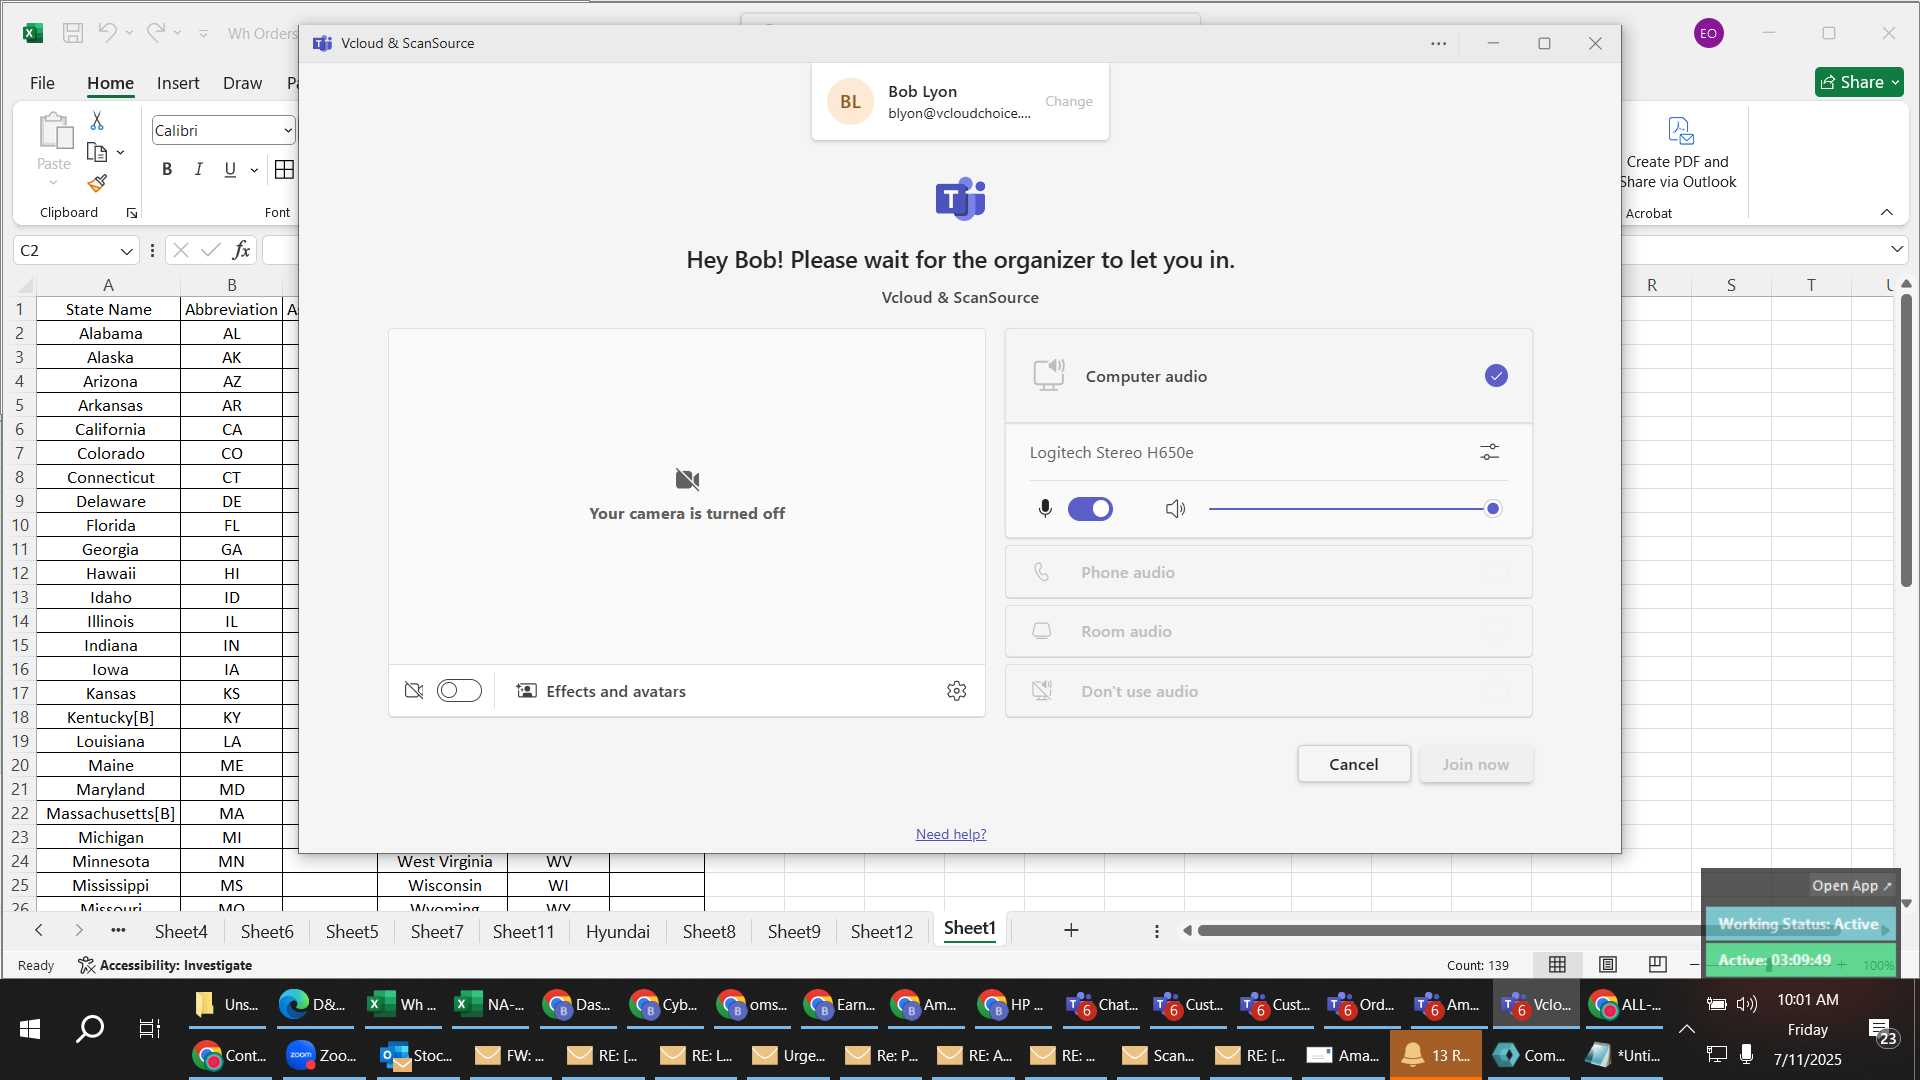Click the speaker volume icon in Teams
This screenshot has width=1920, height=1080.
point(1175,509)
